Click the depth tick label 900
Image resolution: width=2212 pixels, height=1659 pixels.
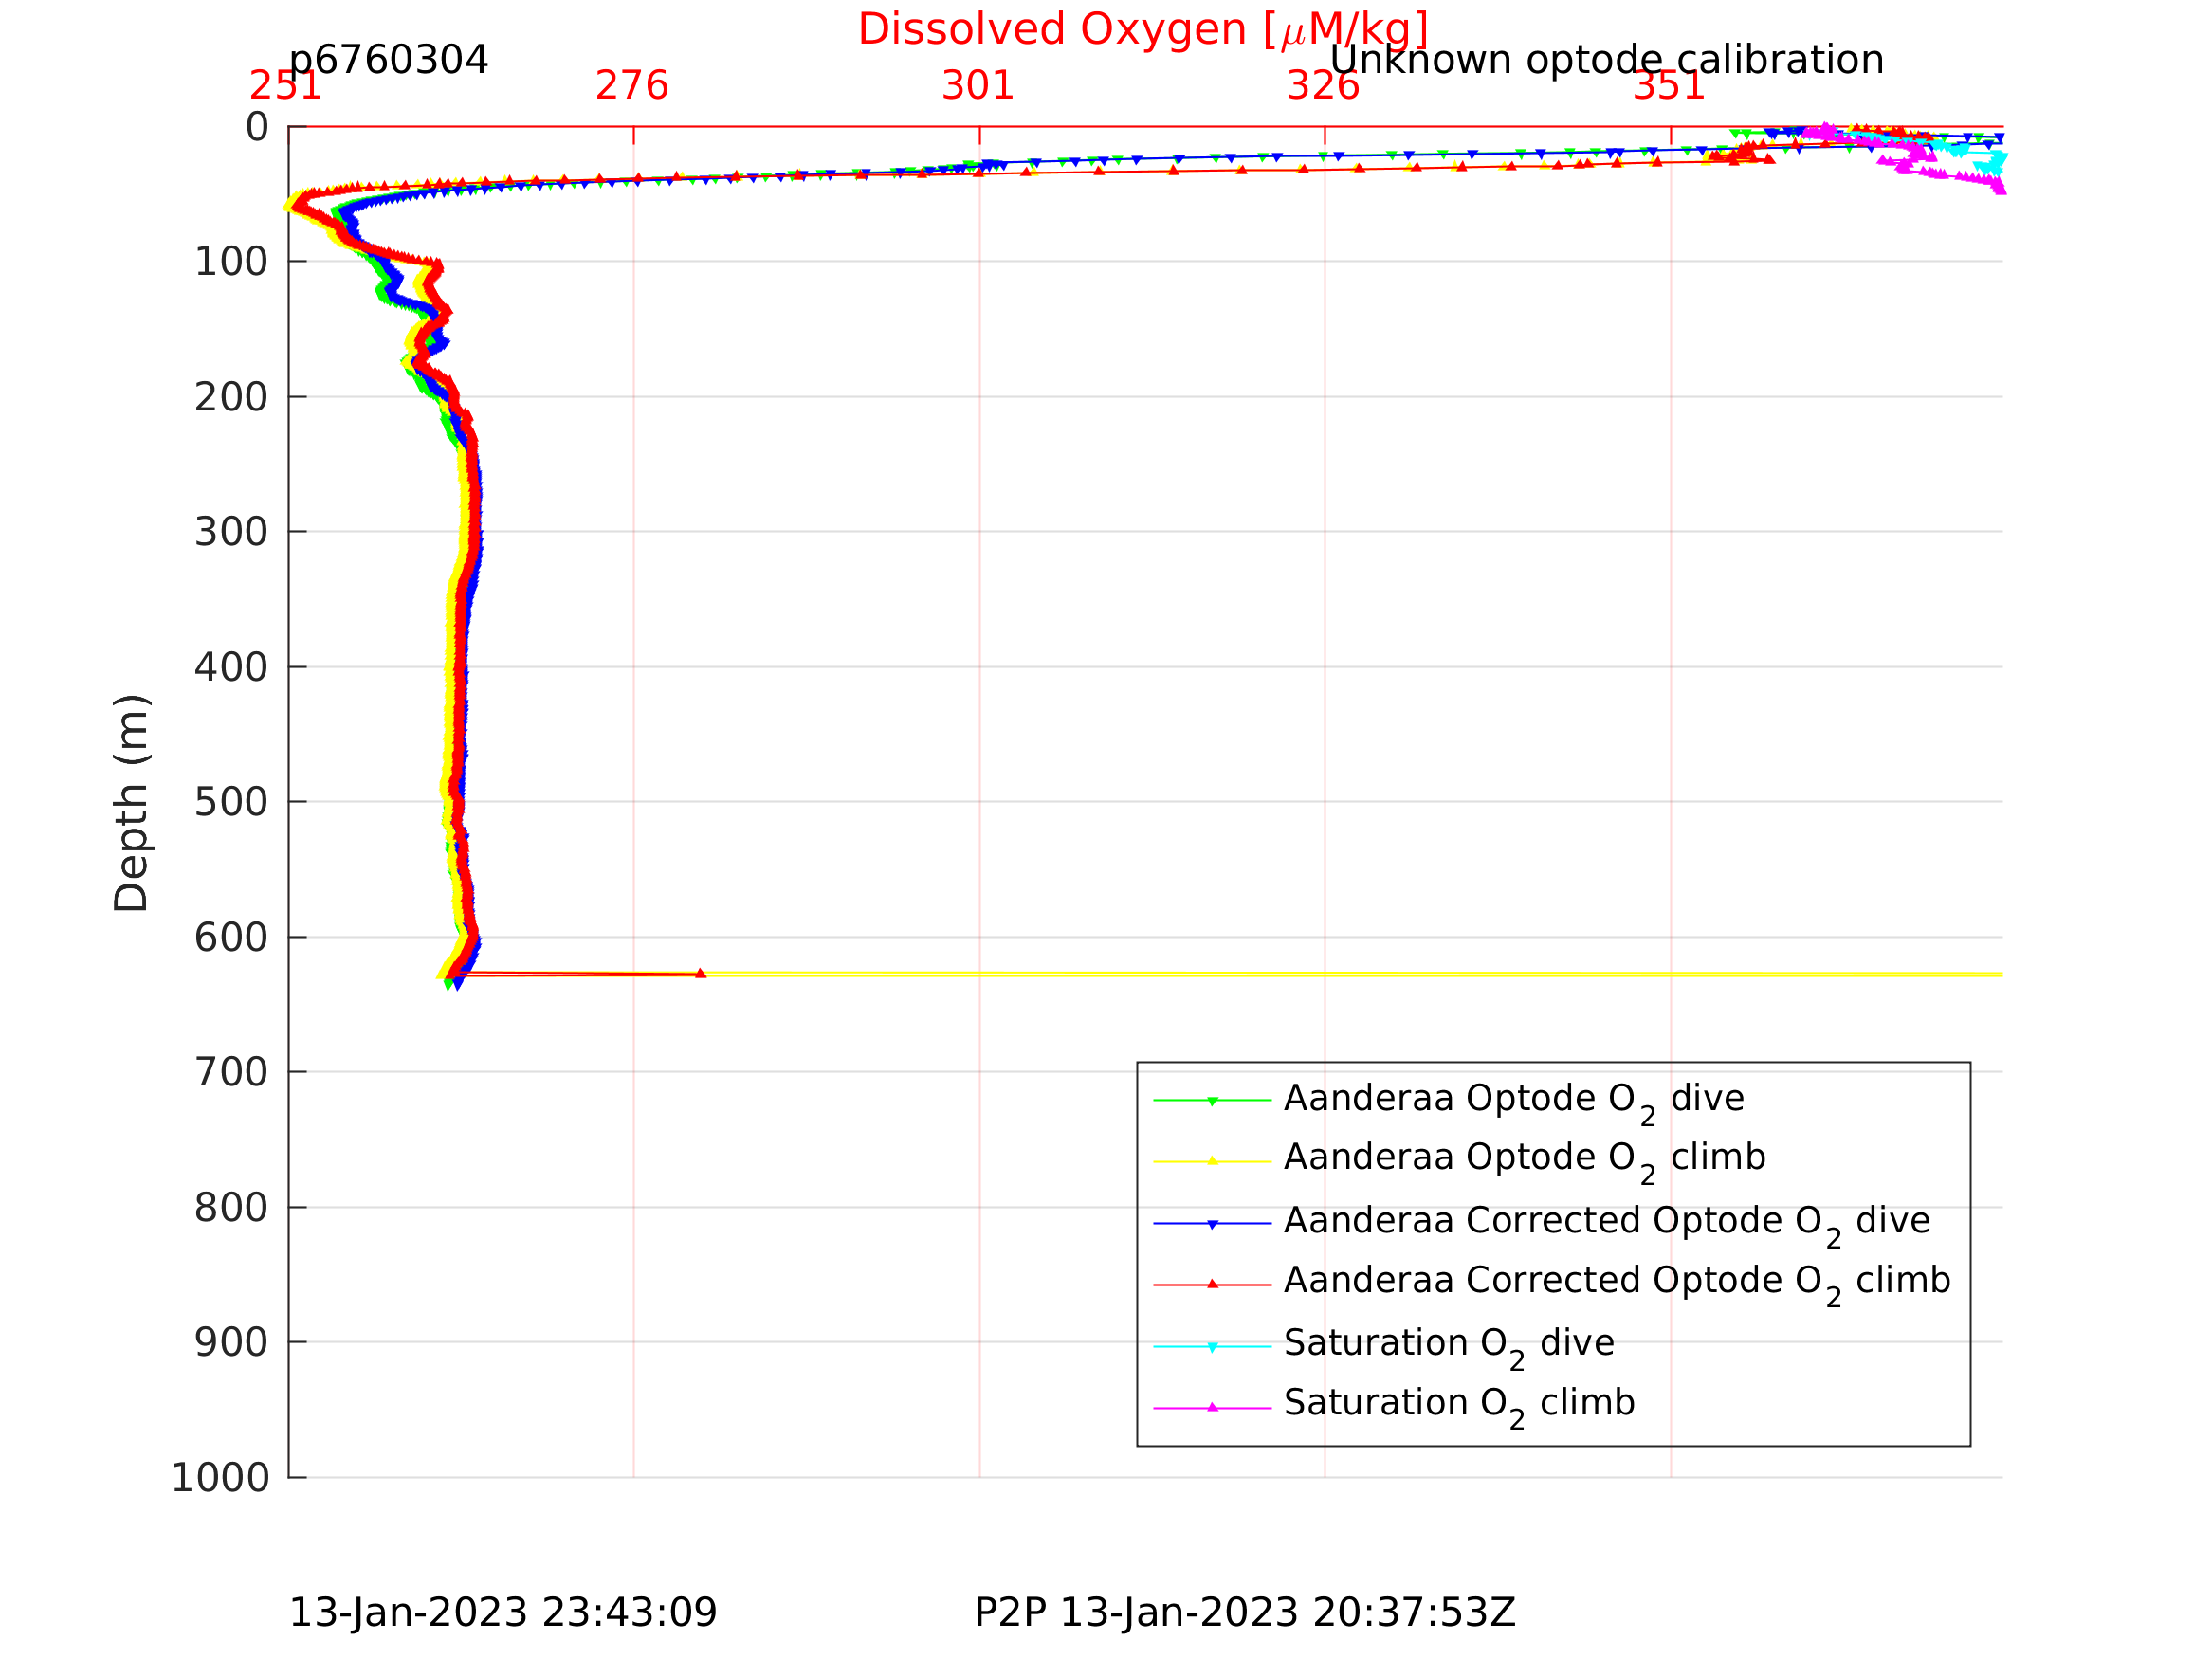tap(231, 1344)
